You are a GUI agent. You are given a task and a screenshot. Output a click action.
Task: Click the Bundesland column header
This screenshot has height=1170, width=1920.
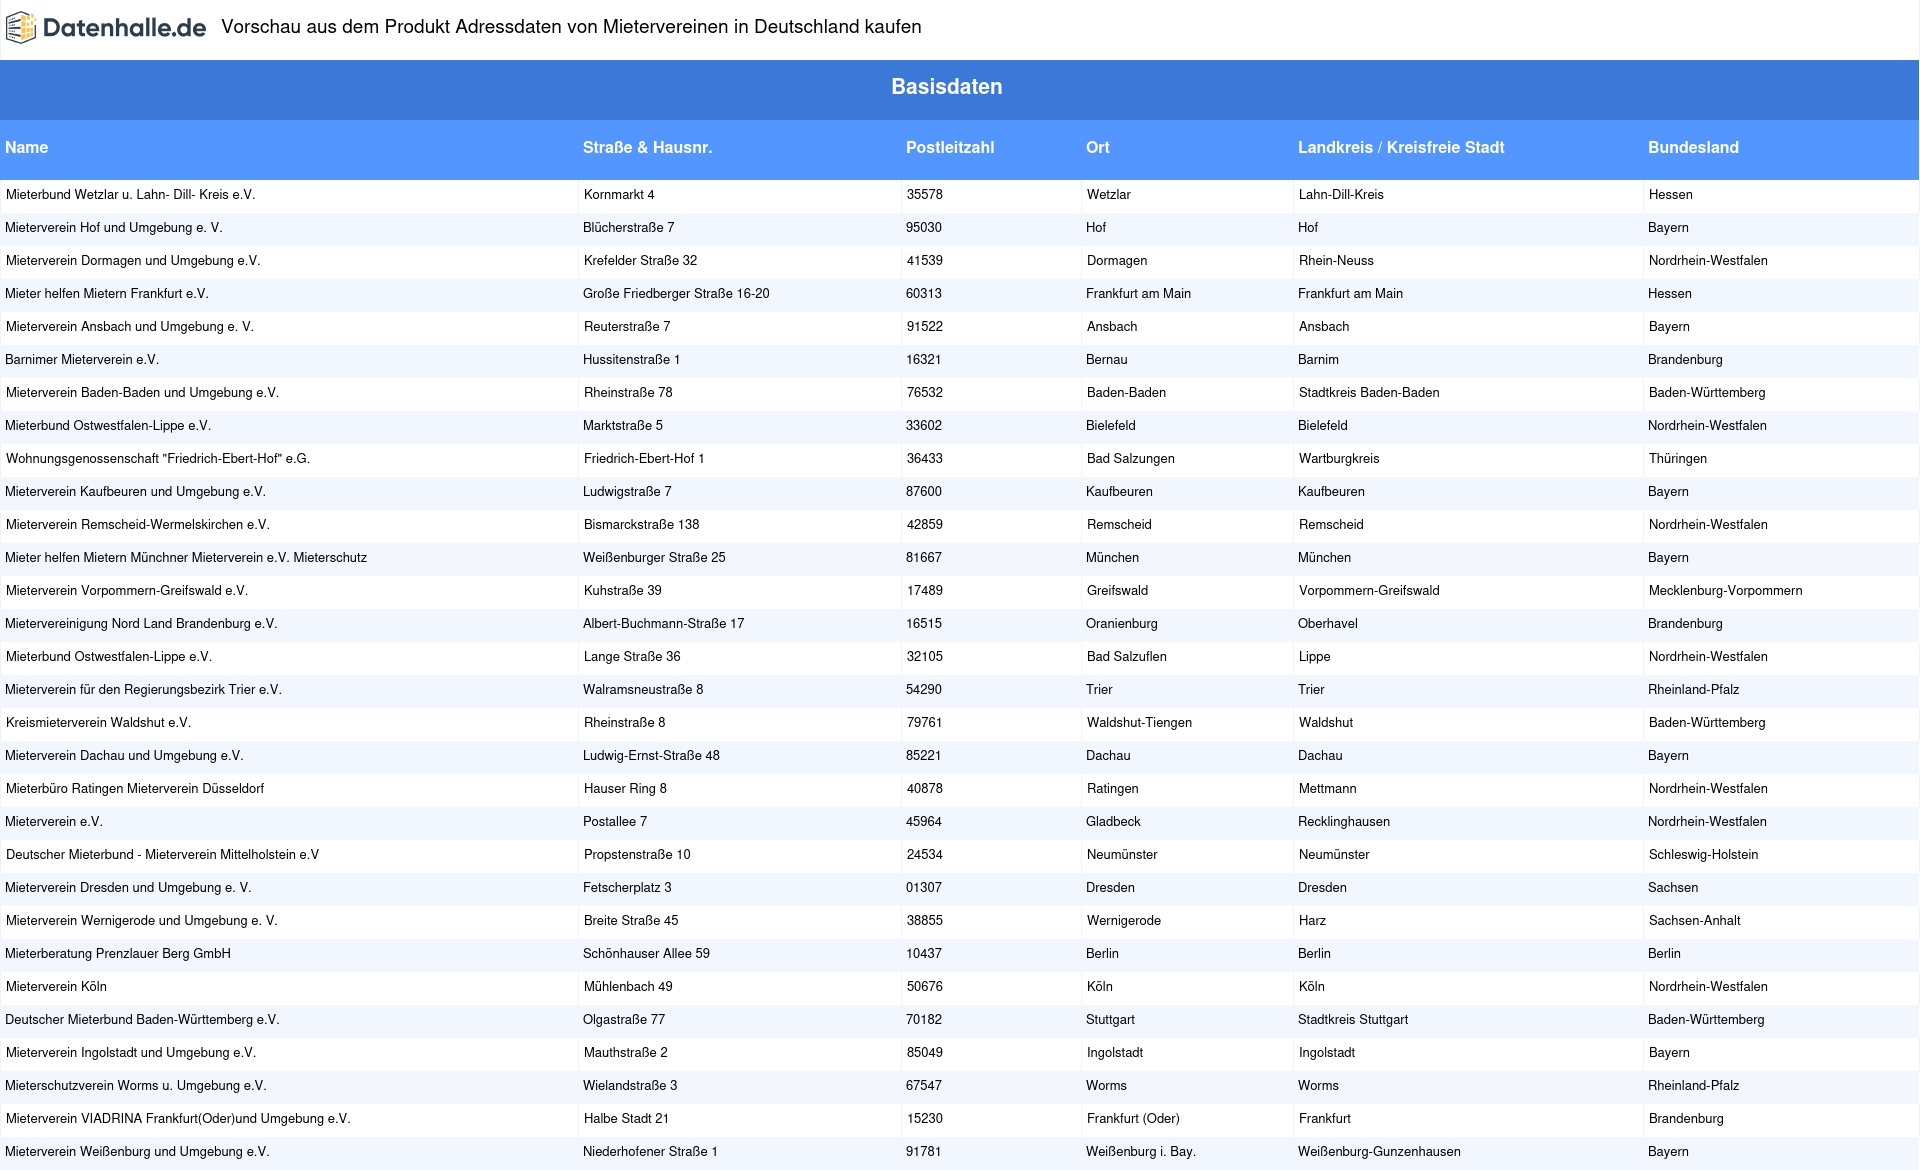1692,147
